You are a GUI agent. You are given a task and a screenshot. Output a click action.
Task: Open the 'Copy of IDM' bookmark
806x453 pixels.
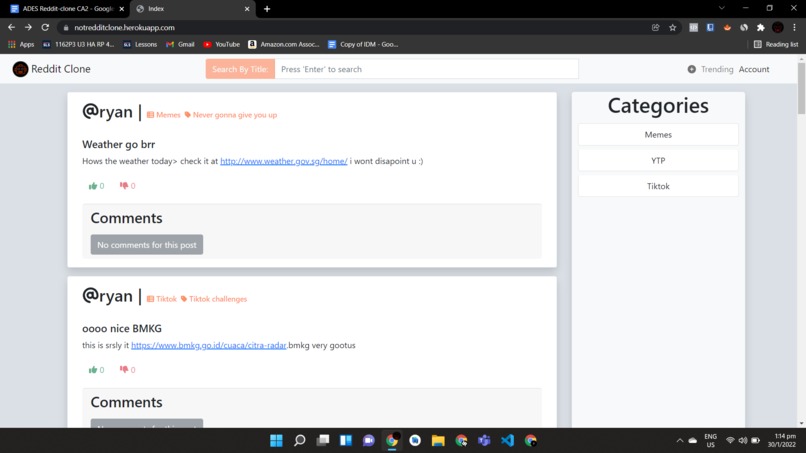(363, 44)
